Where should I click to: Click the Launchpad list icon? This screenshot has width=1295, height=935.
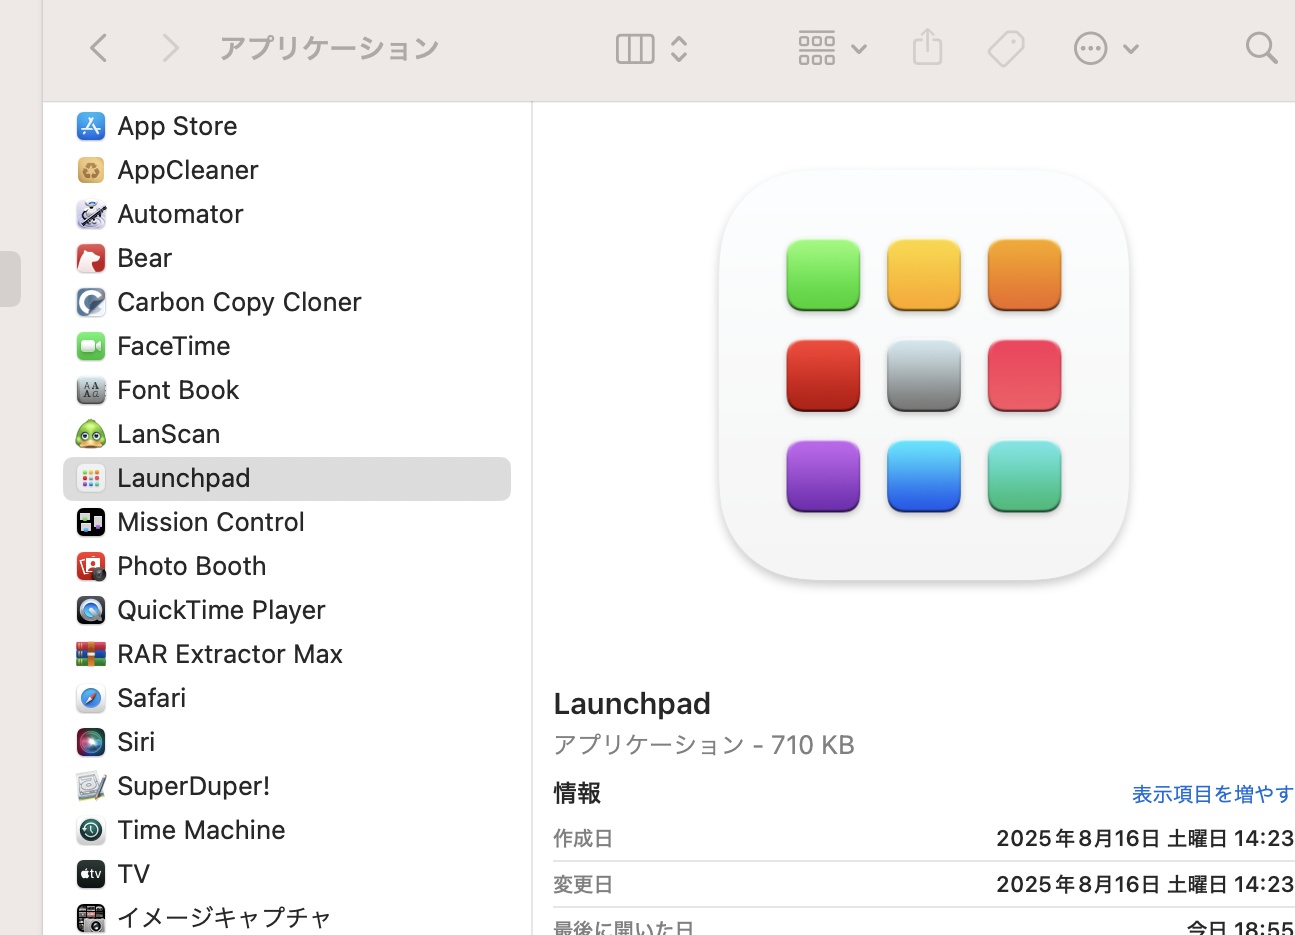point(91,478)
